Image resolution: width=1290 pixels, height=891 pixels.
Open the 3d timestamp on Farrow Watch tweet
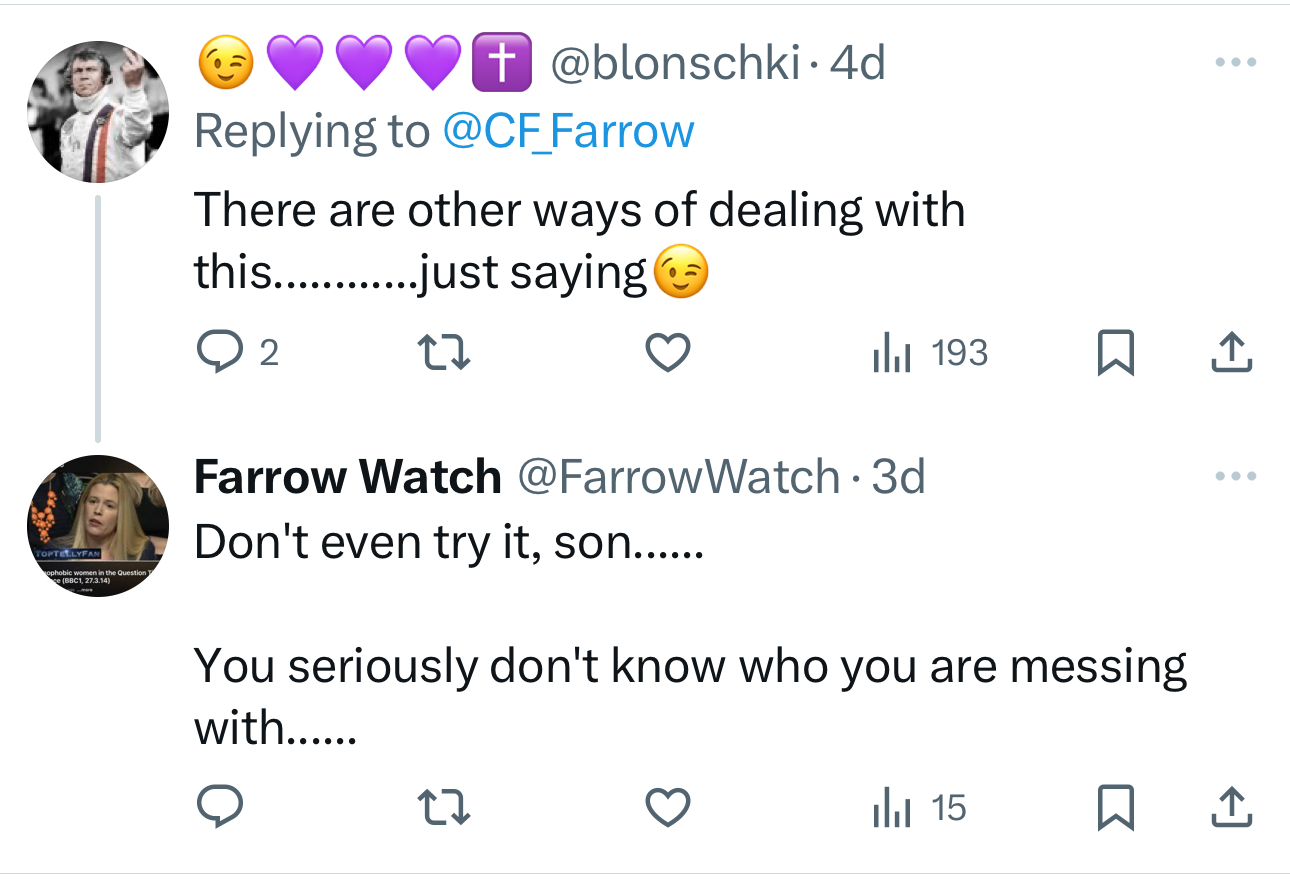[x=898, y=477]
